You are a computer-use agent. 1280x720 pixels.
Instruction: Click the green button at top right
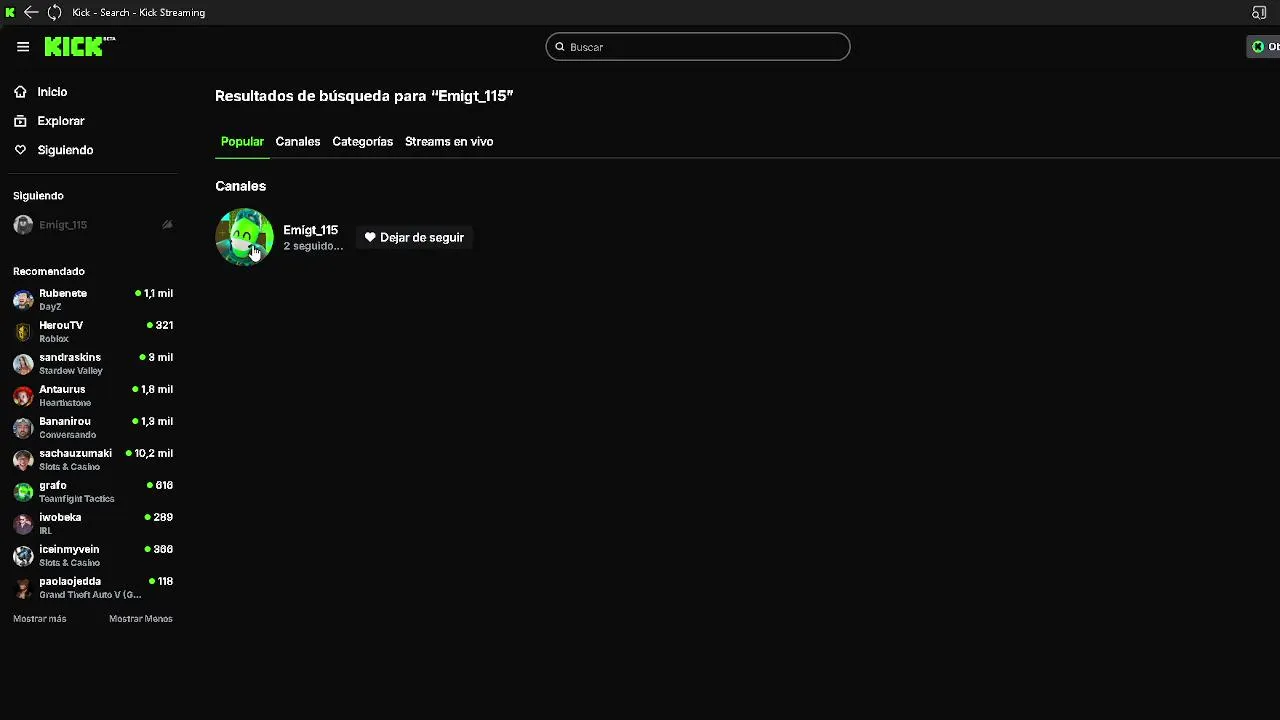click(1264, 47)
